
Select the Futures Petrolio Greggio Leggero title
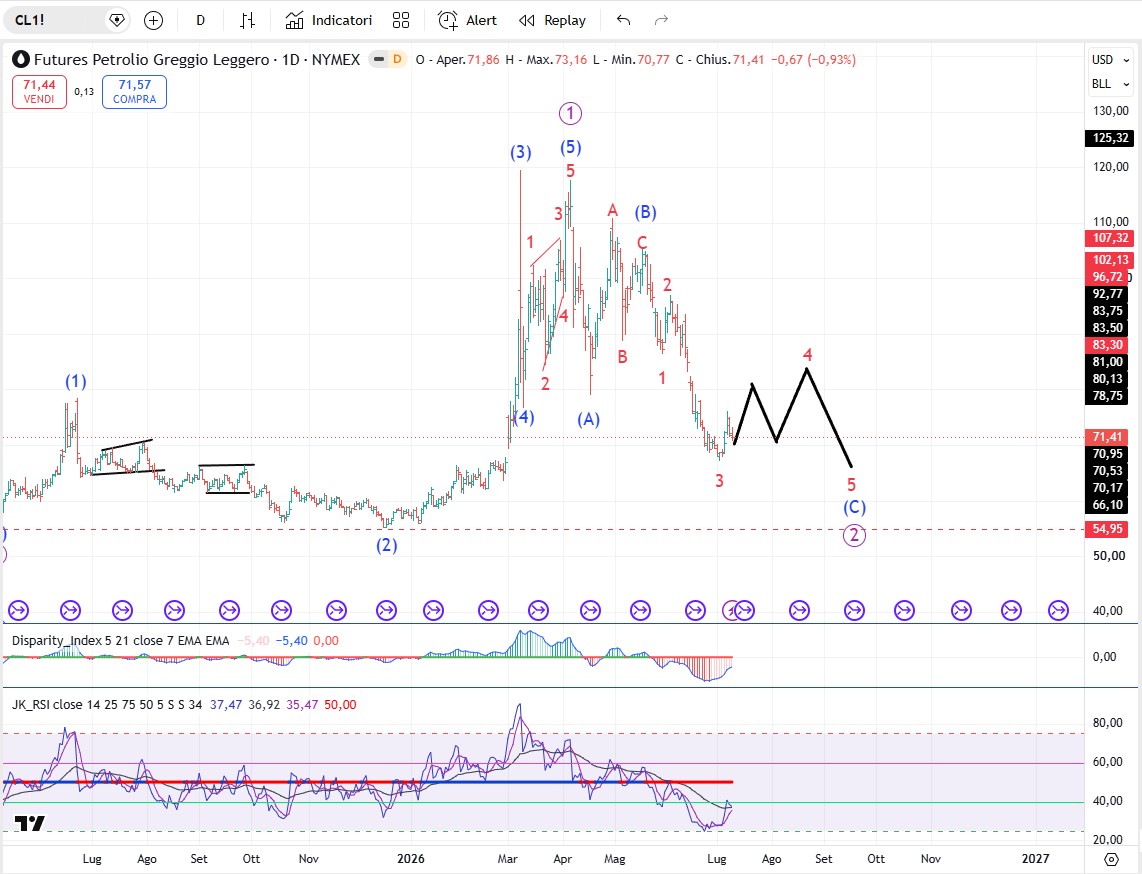coord(151,60)
